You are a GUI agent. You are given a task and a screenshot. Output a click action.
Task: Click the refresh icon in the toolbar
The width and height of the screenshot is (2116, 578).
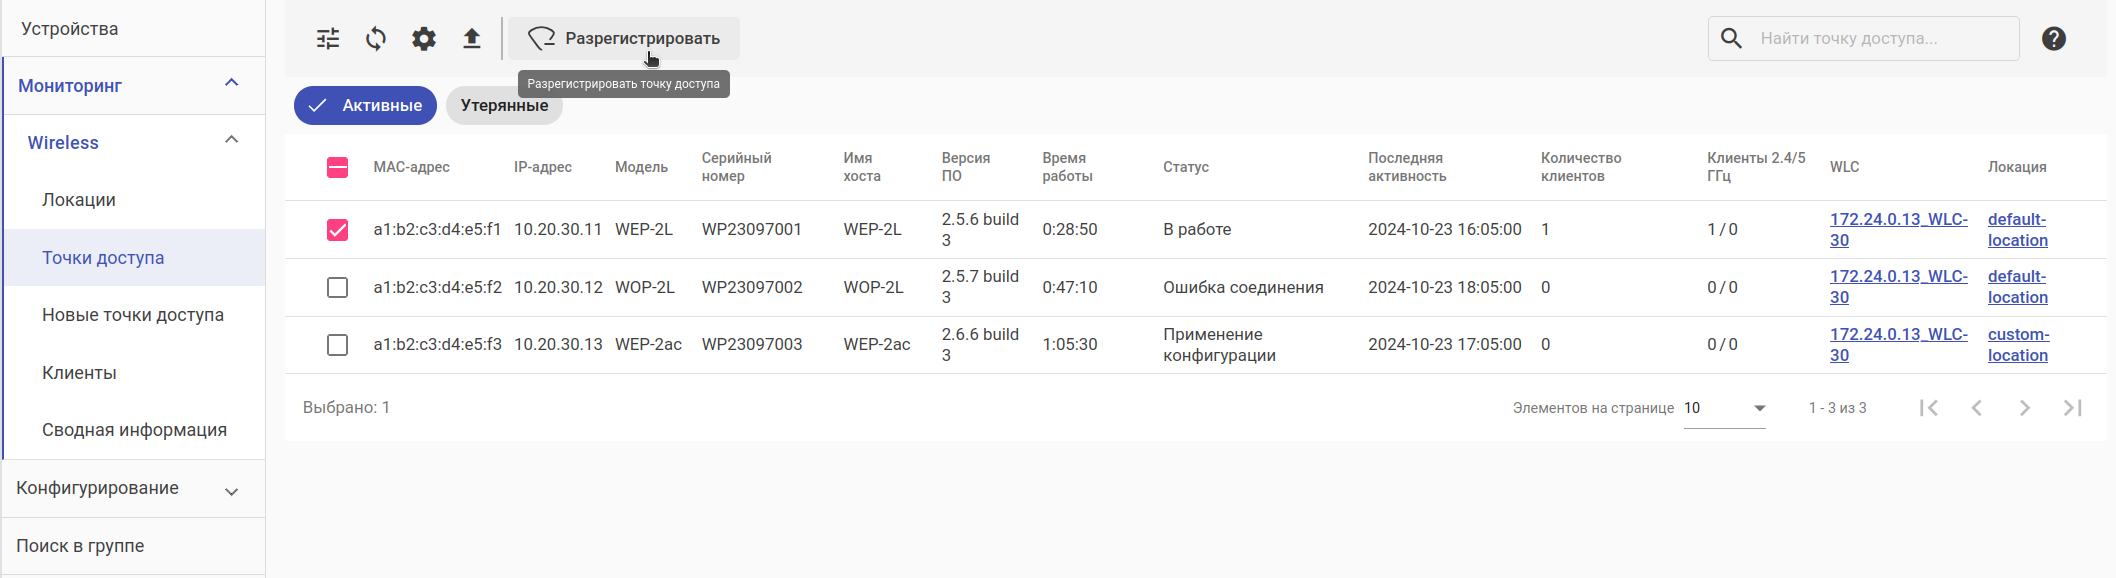pyautogui.click(x=376, y=39)
